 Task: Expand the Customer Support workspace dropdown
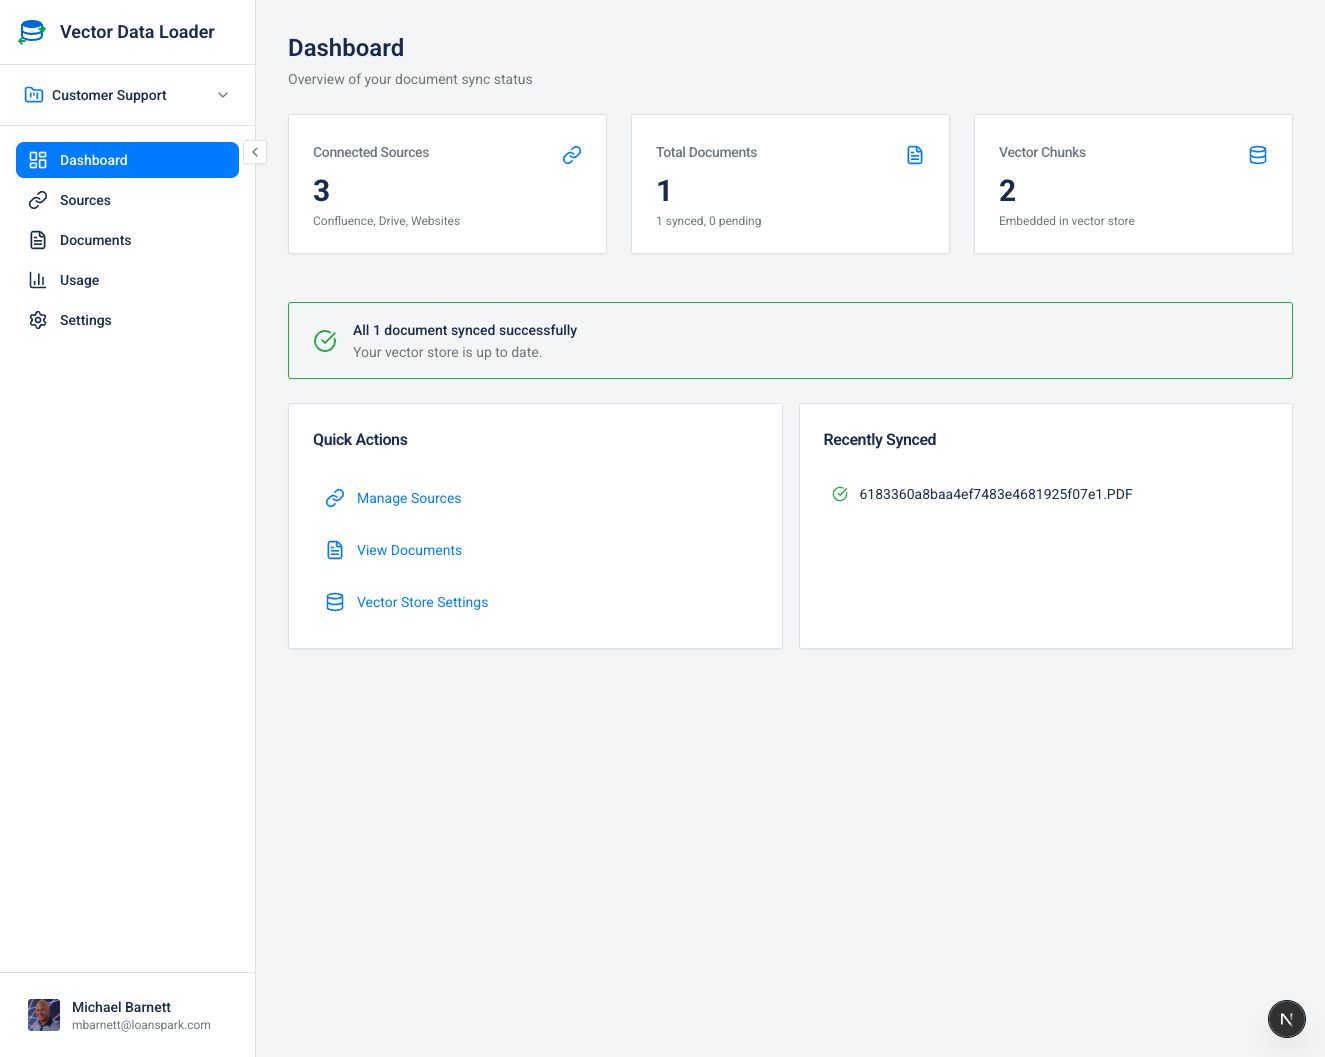click(x=222, y=94)
